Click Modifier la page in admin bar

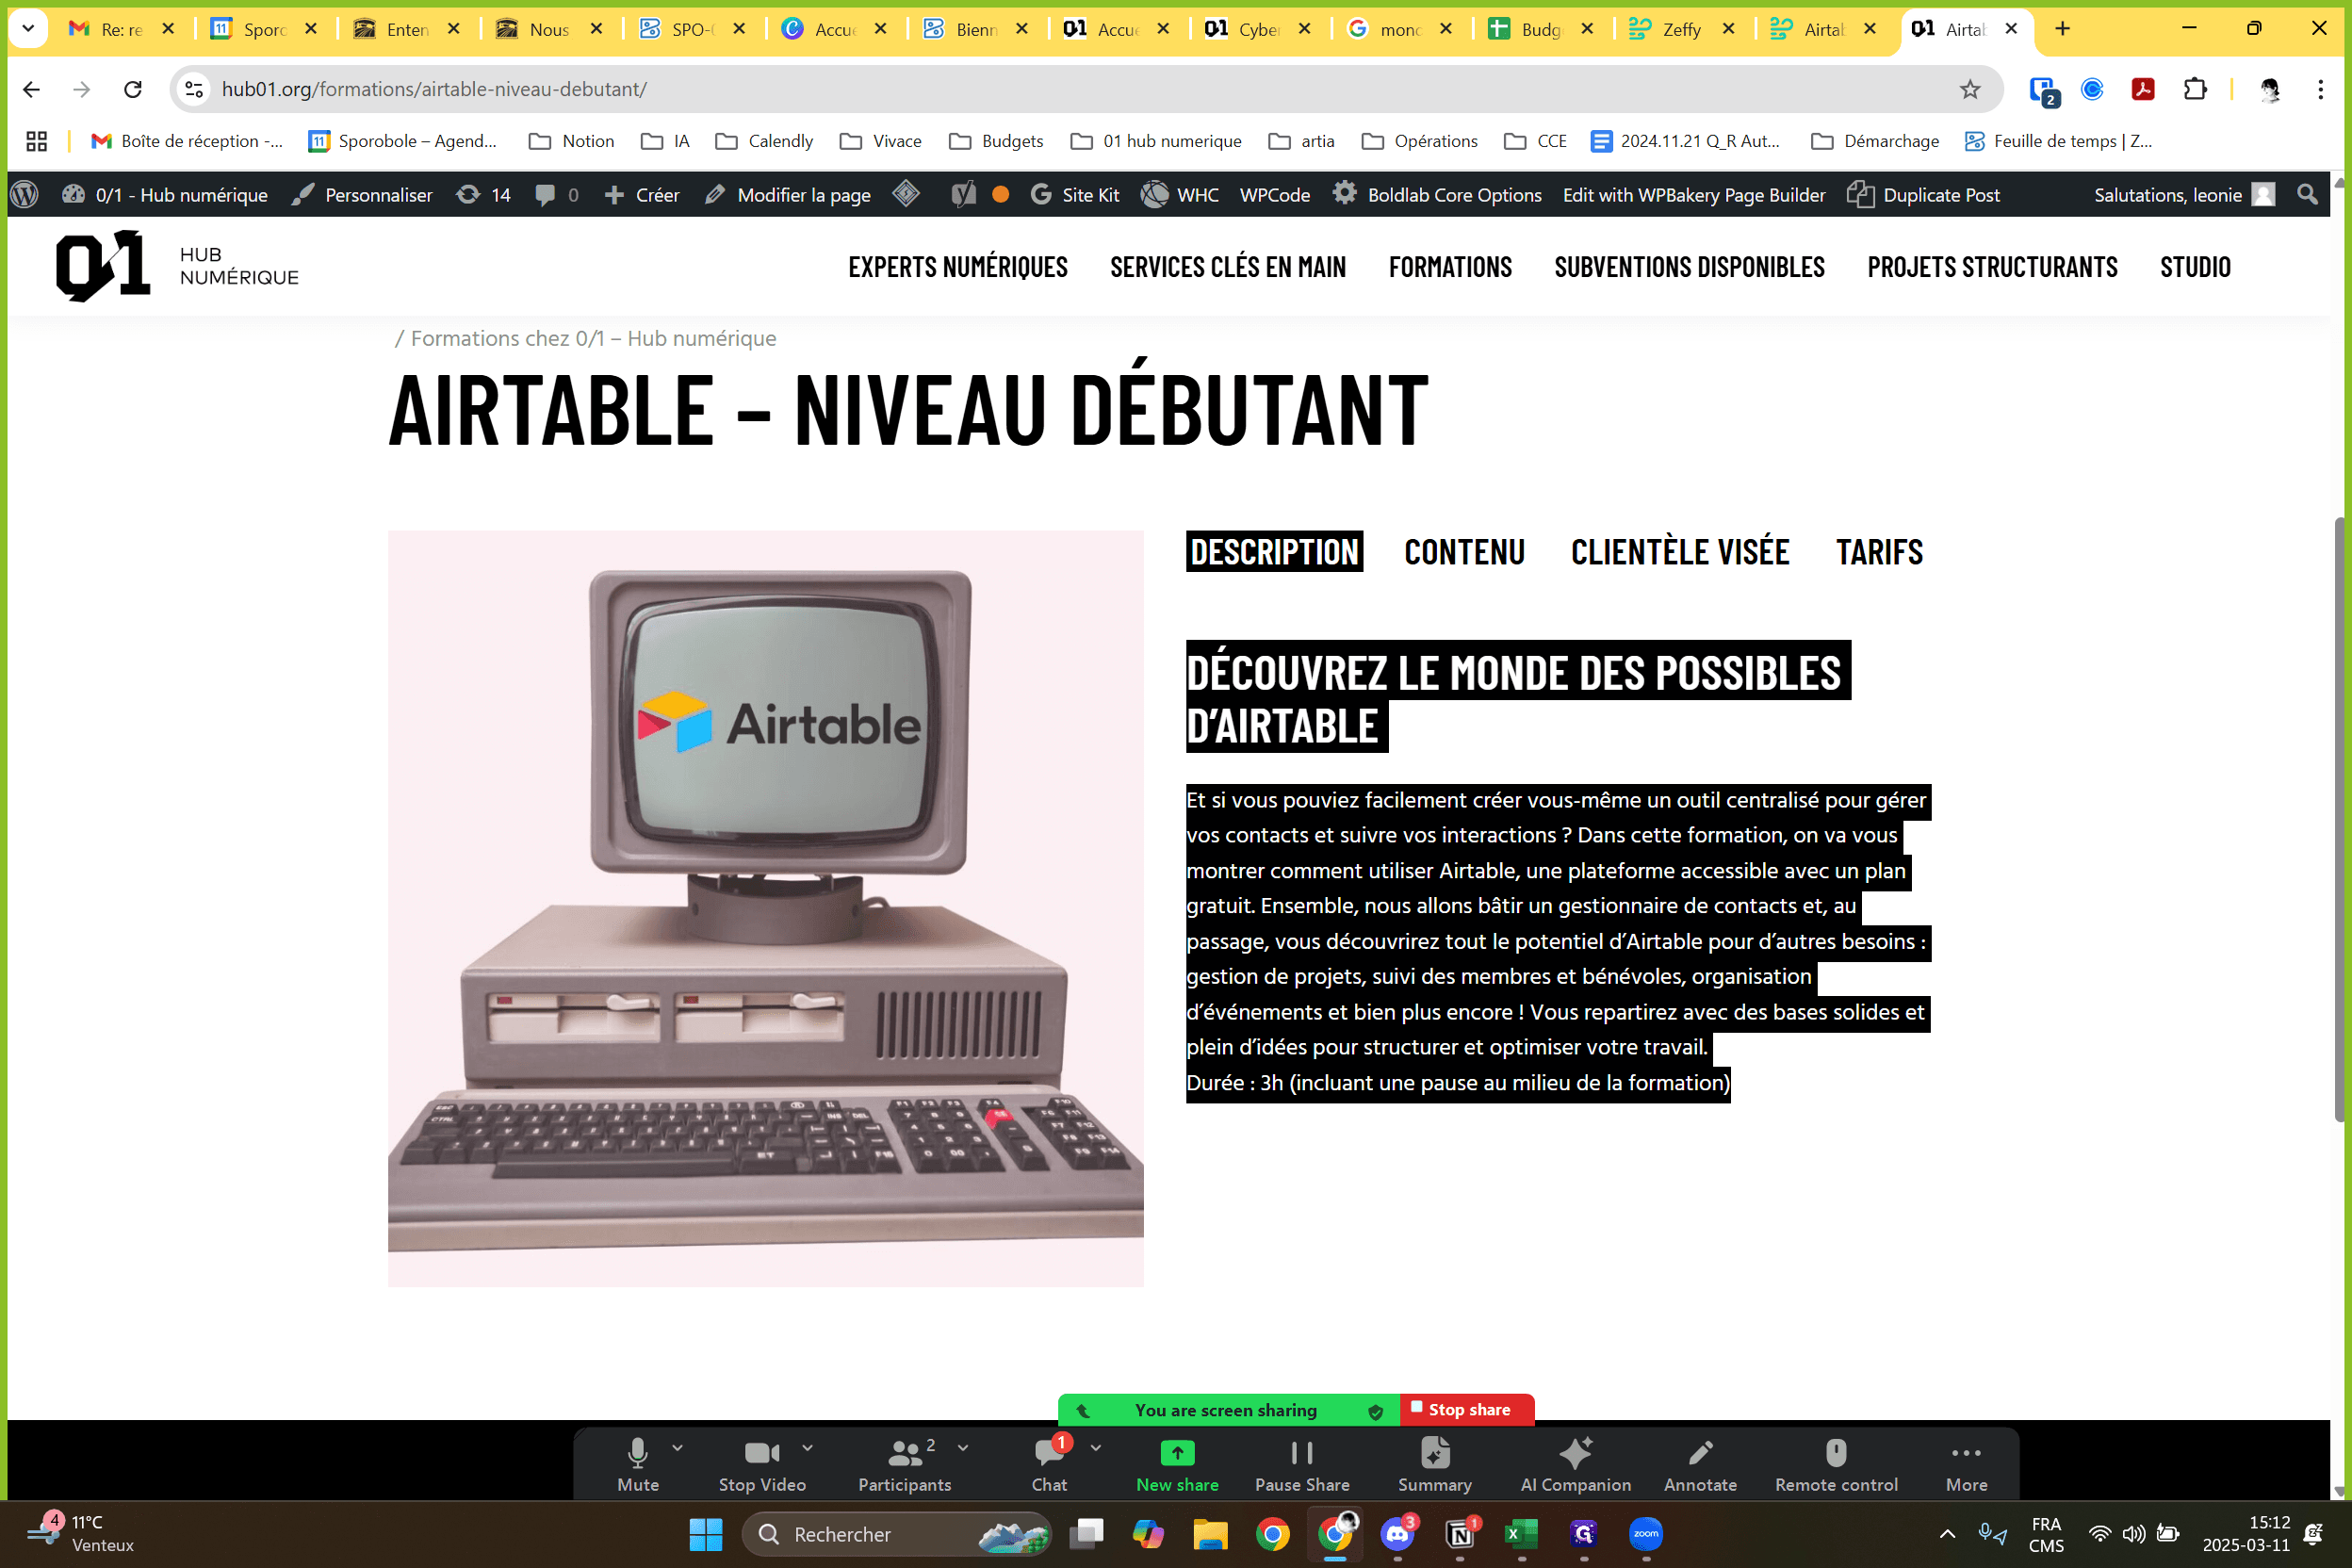pos(788,195)
